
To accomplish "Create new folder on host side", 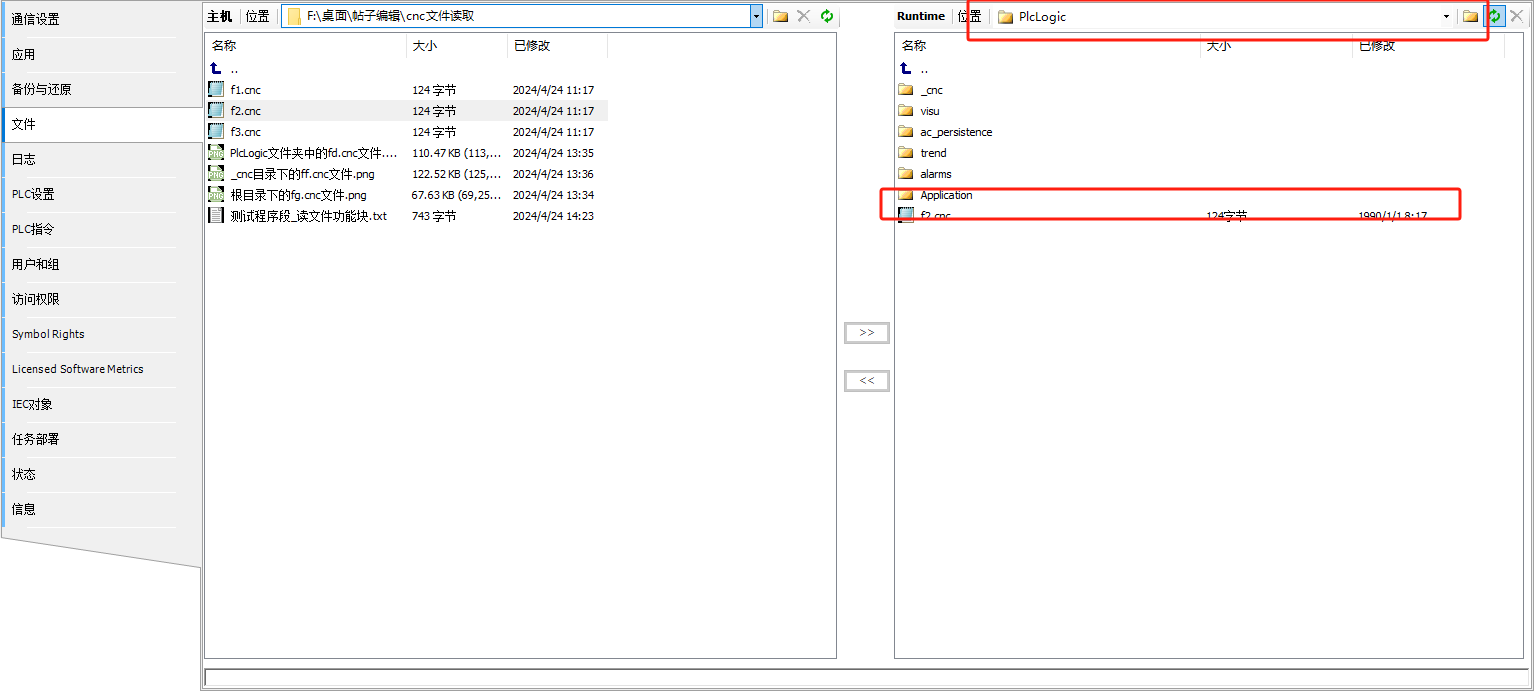I will click(780, 16).
